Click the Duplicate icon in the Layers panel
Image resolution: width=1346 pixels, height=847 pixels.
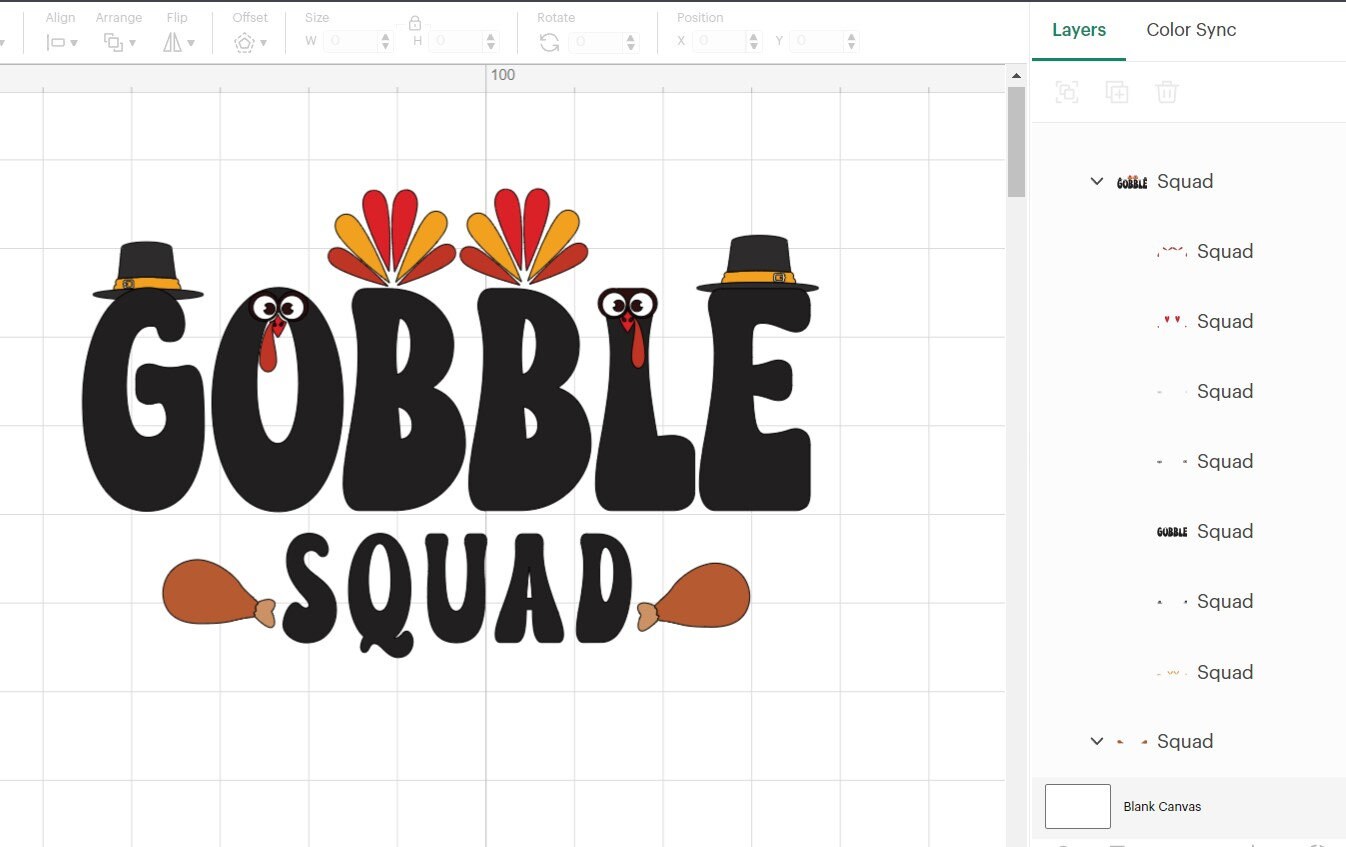point(1117,91)
